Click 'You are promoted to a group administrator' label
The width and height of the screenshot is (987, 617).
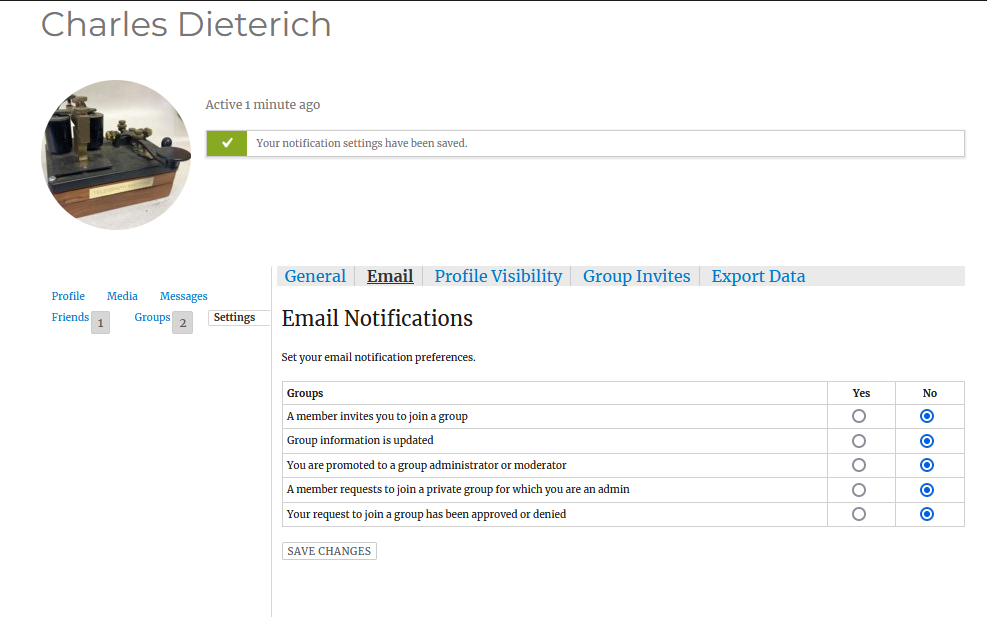coord(426,465)
